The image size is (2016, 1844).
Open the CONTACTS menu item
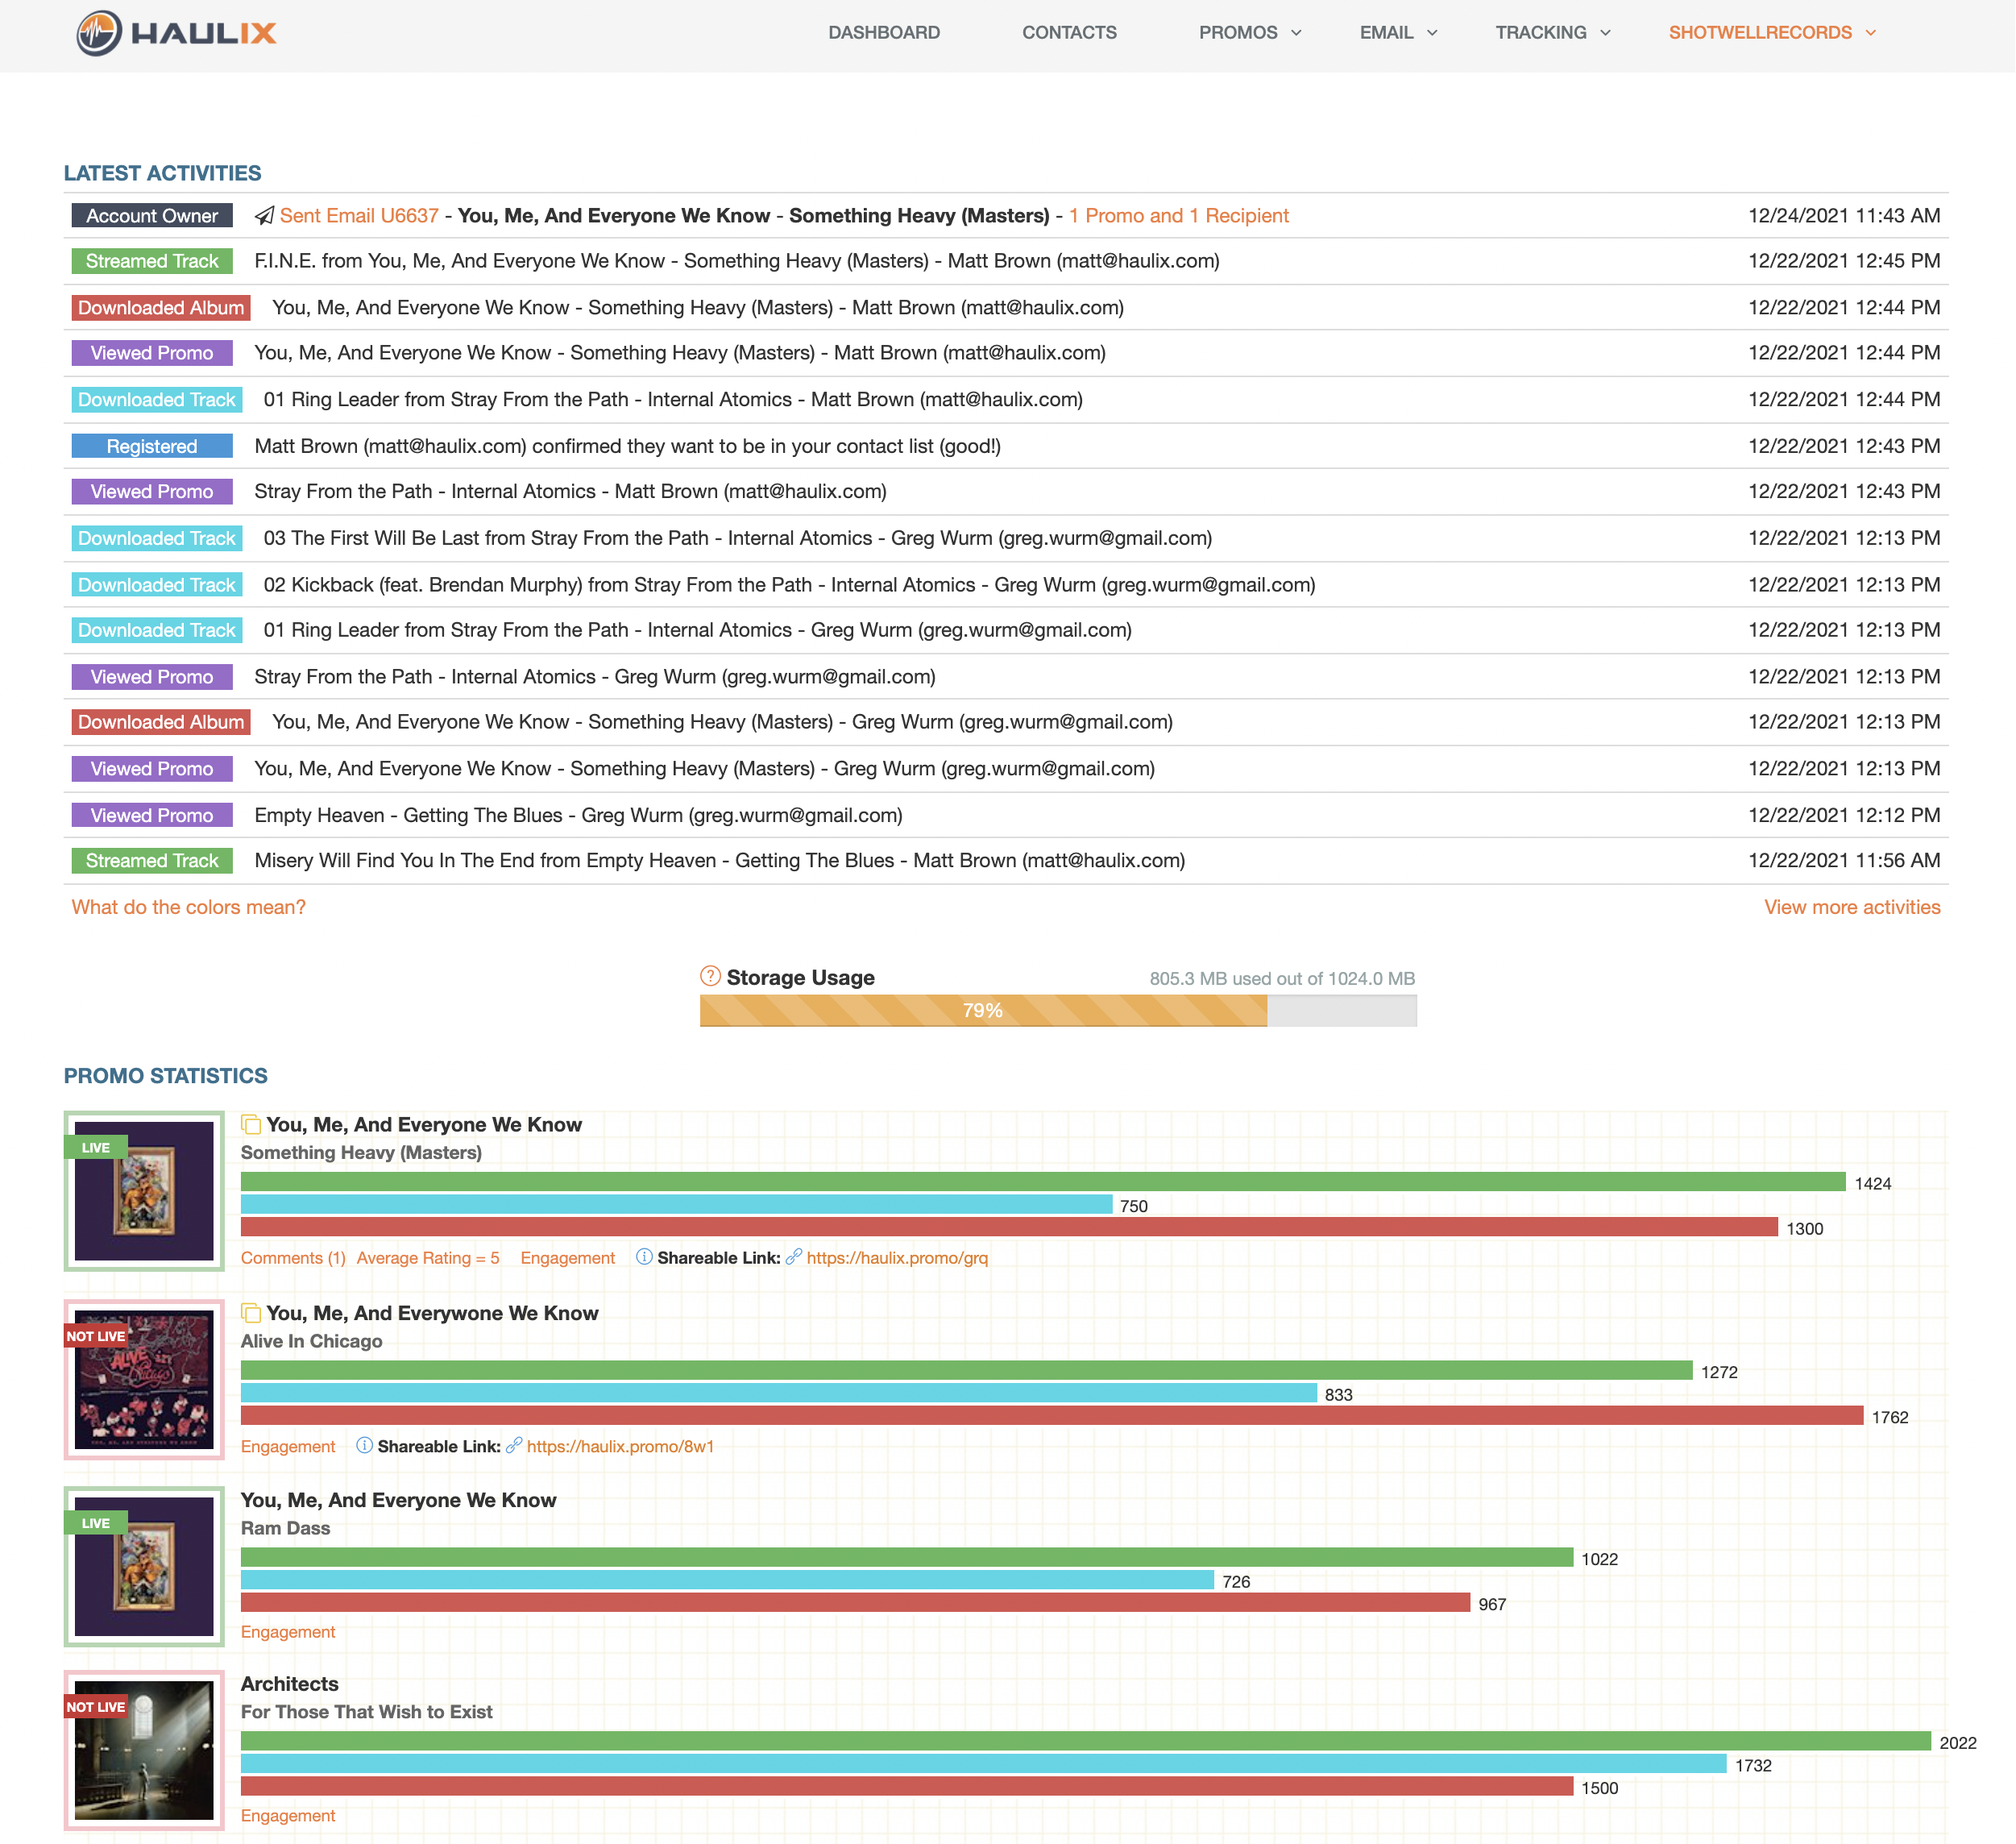point(1069,33)
